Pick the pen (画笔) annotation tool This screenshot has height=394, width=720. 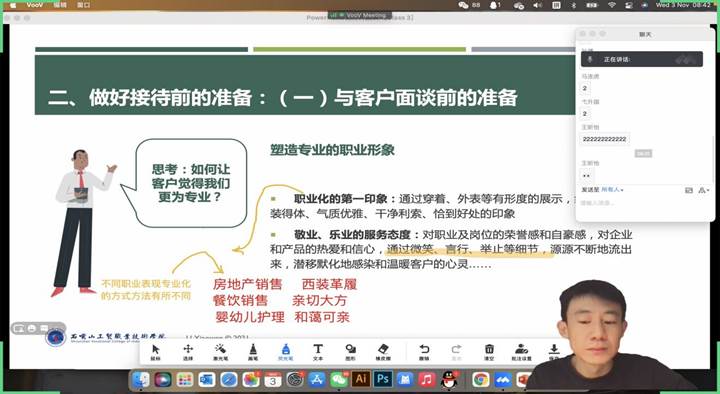253,352
